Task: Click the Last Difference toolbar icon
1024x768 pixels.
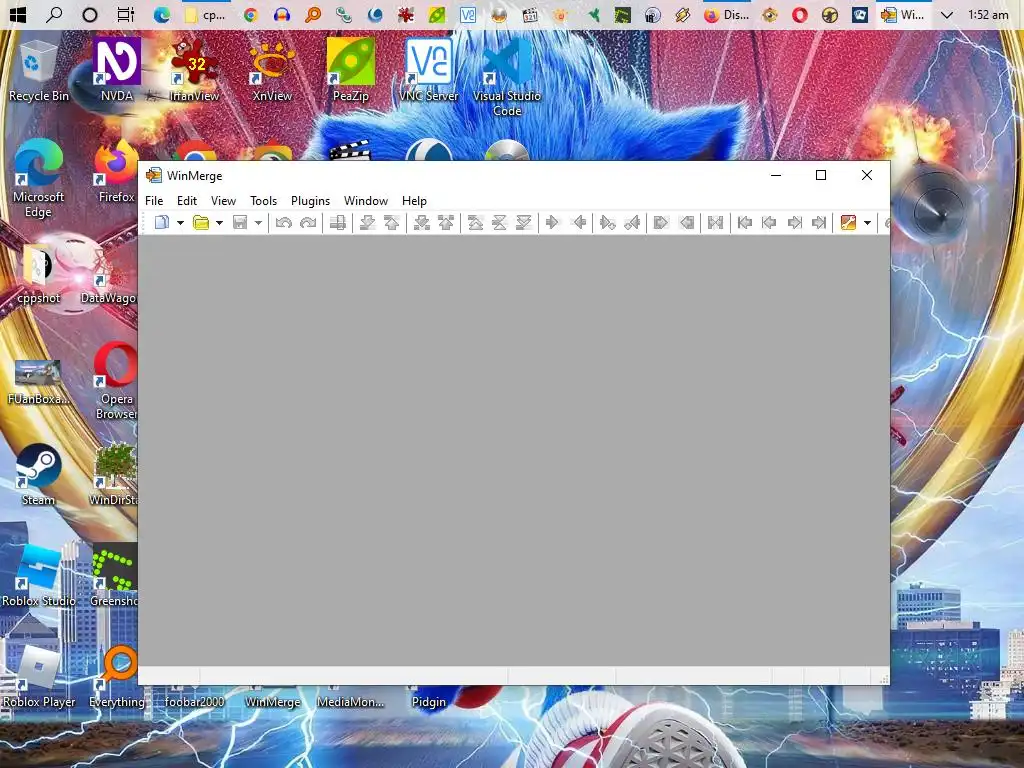Action: [x=524, y=223]
